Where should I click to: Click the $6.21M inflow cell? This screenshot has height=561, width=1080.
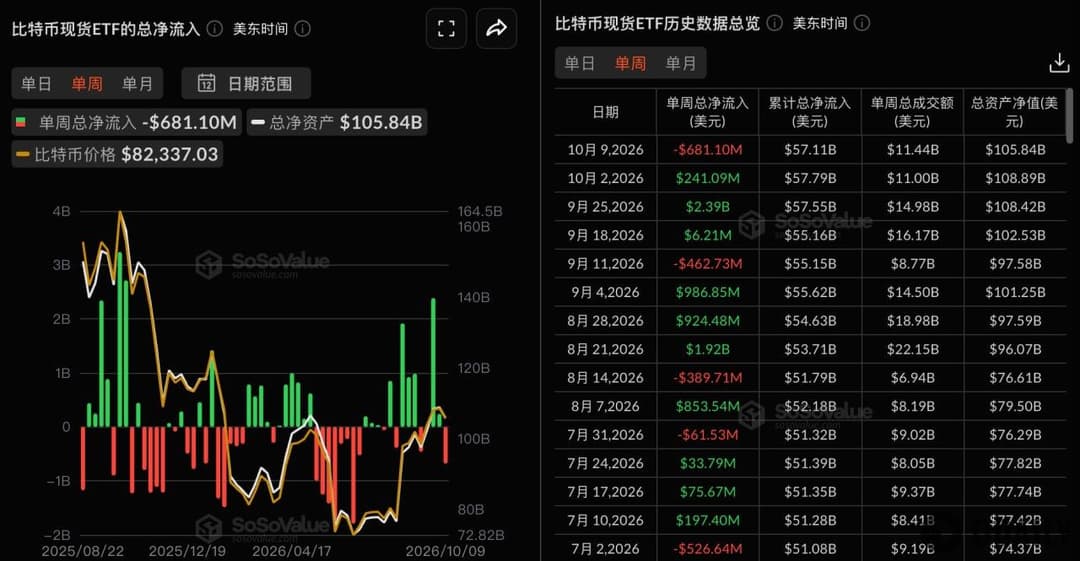pos(707,235)
